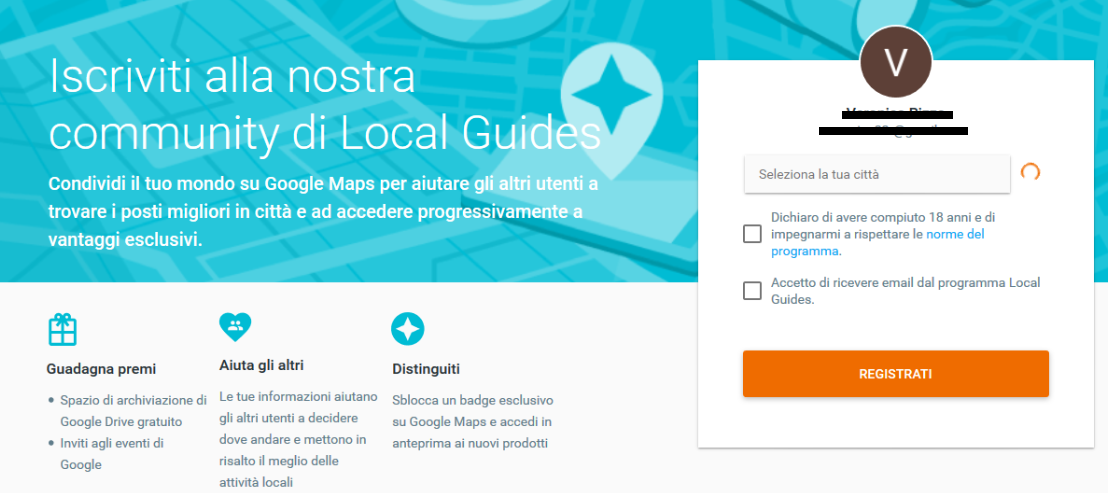Open the Seleziona la tua città field
The image size is (1108, 493).
point(877,174)
